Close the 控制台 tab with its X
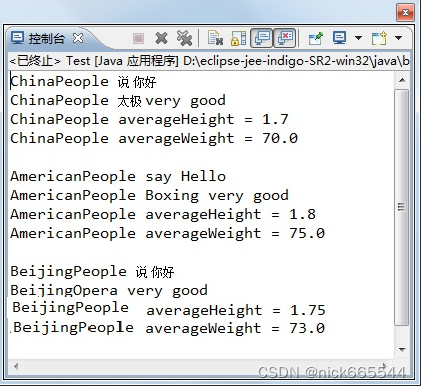This screenshot has width=422, height=388. tap(78, 38)
